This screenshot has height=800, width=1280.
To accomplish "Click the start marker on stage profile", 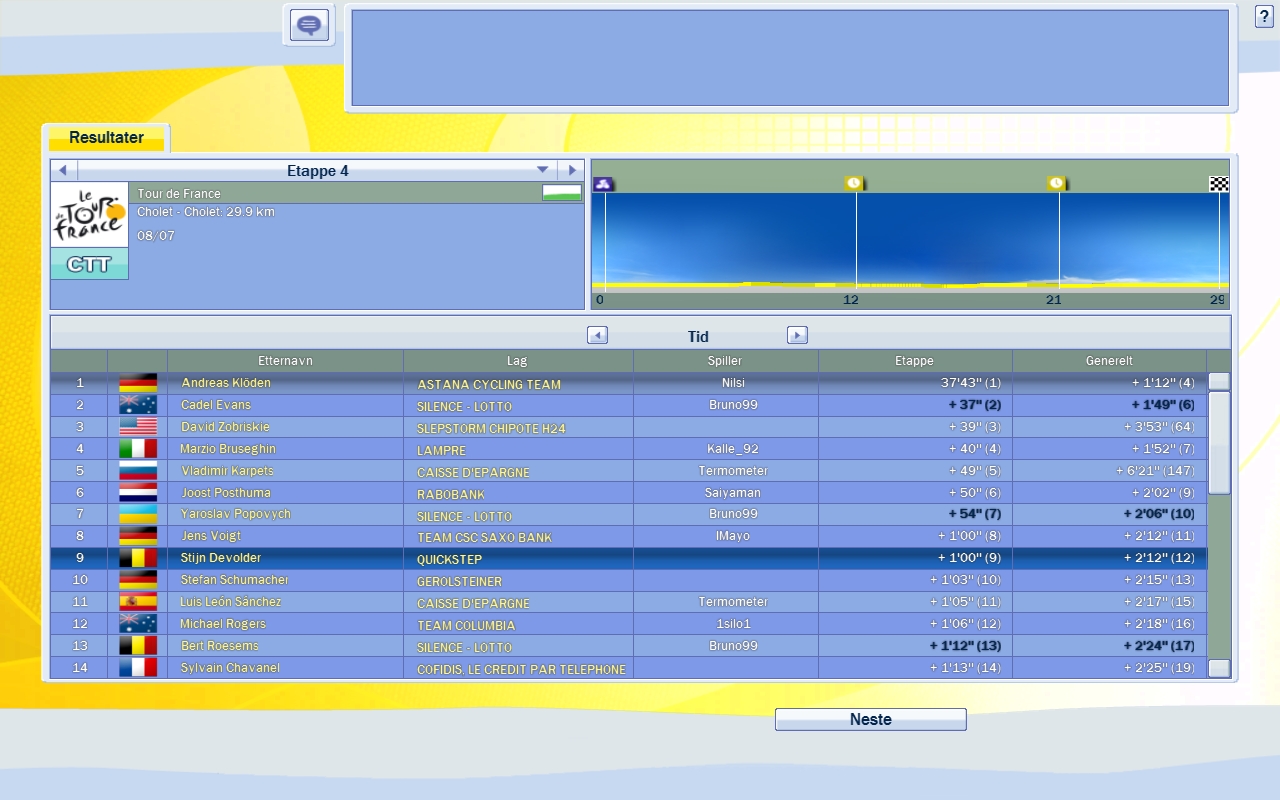I will pyautogui.click(x=603, y=184).
